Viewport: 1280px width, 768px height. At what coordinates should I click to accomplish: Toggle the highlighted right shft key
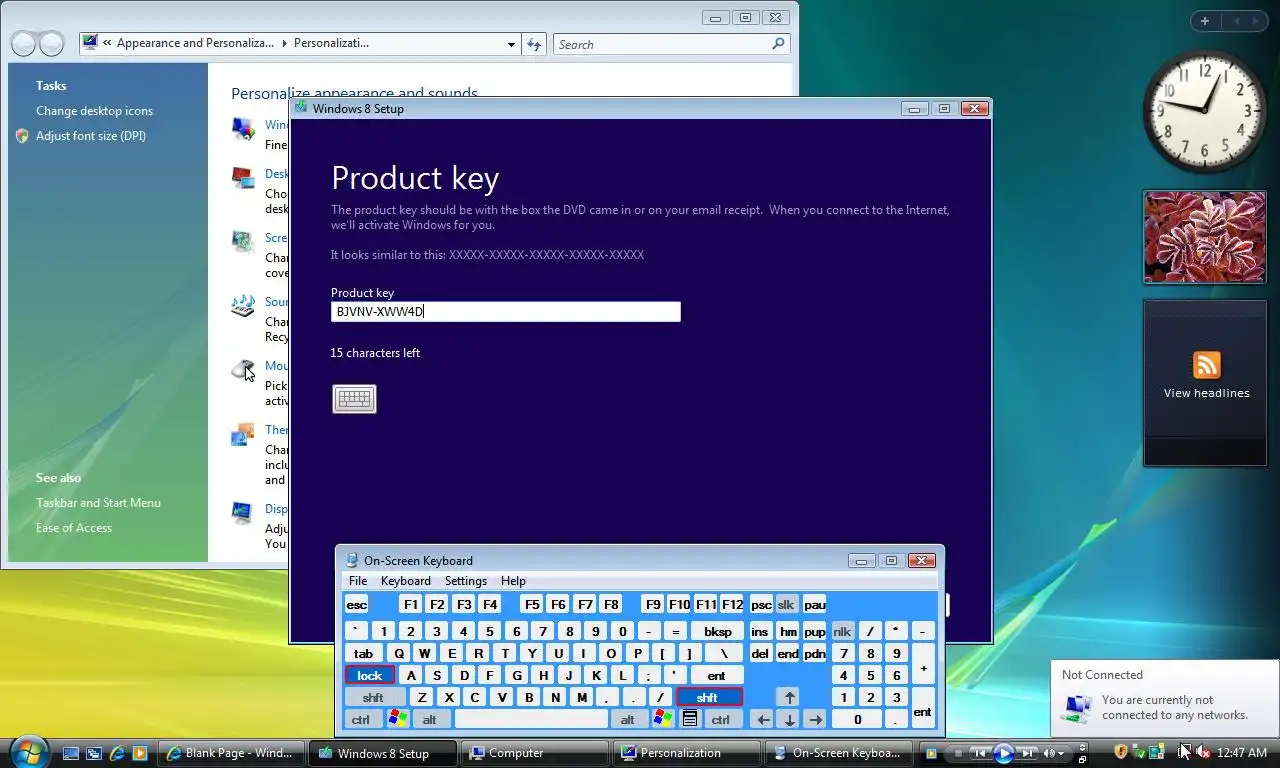click(x=708, y=697)
